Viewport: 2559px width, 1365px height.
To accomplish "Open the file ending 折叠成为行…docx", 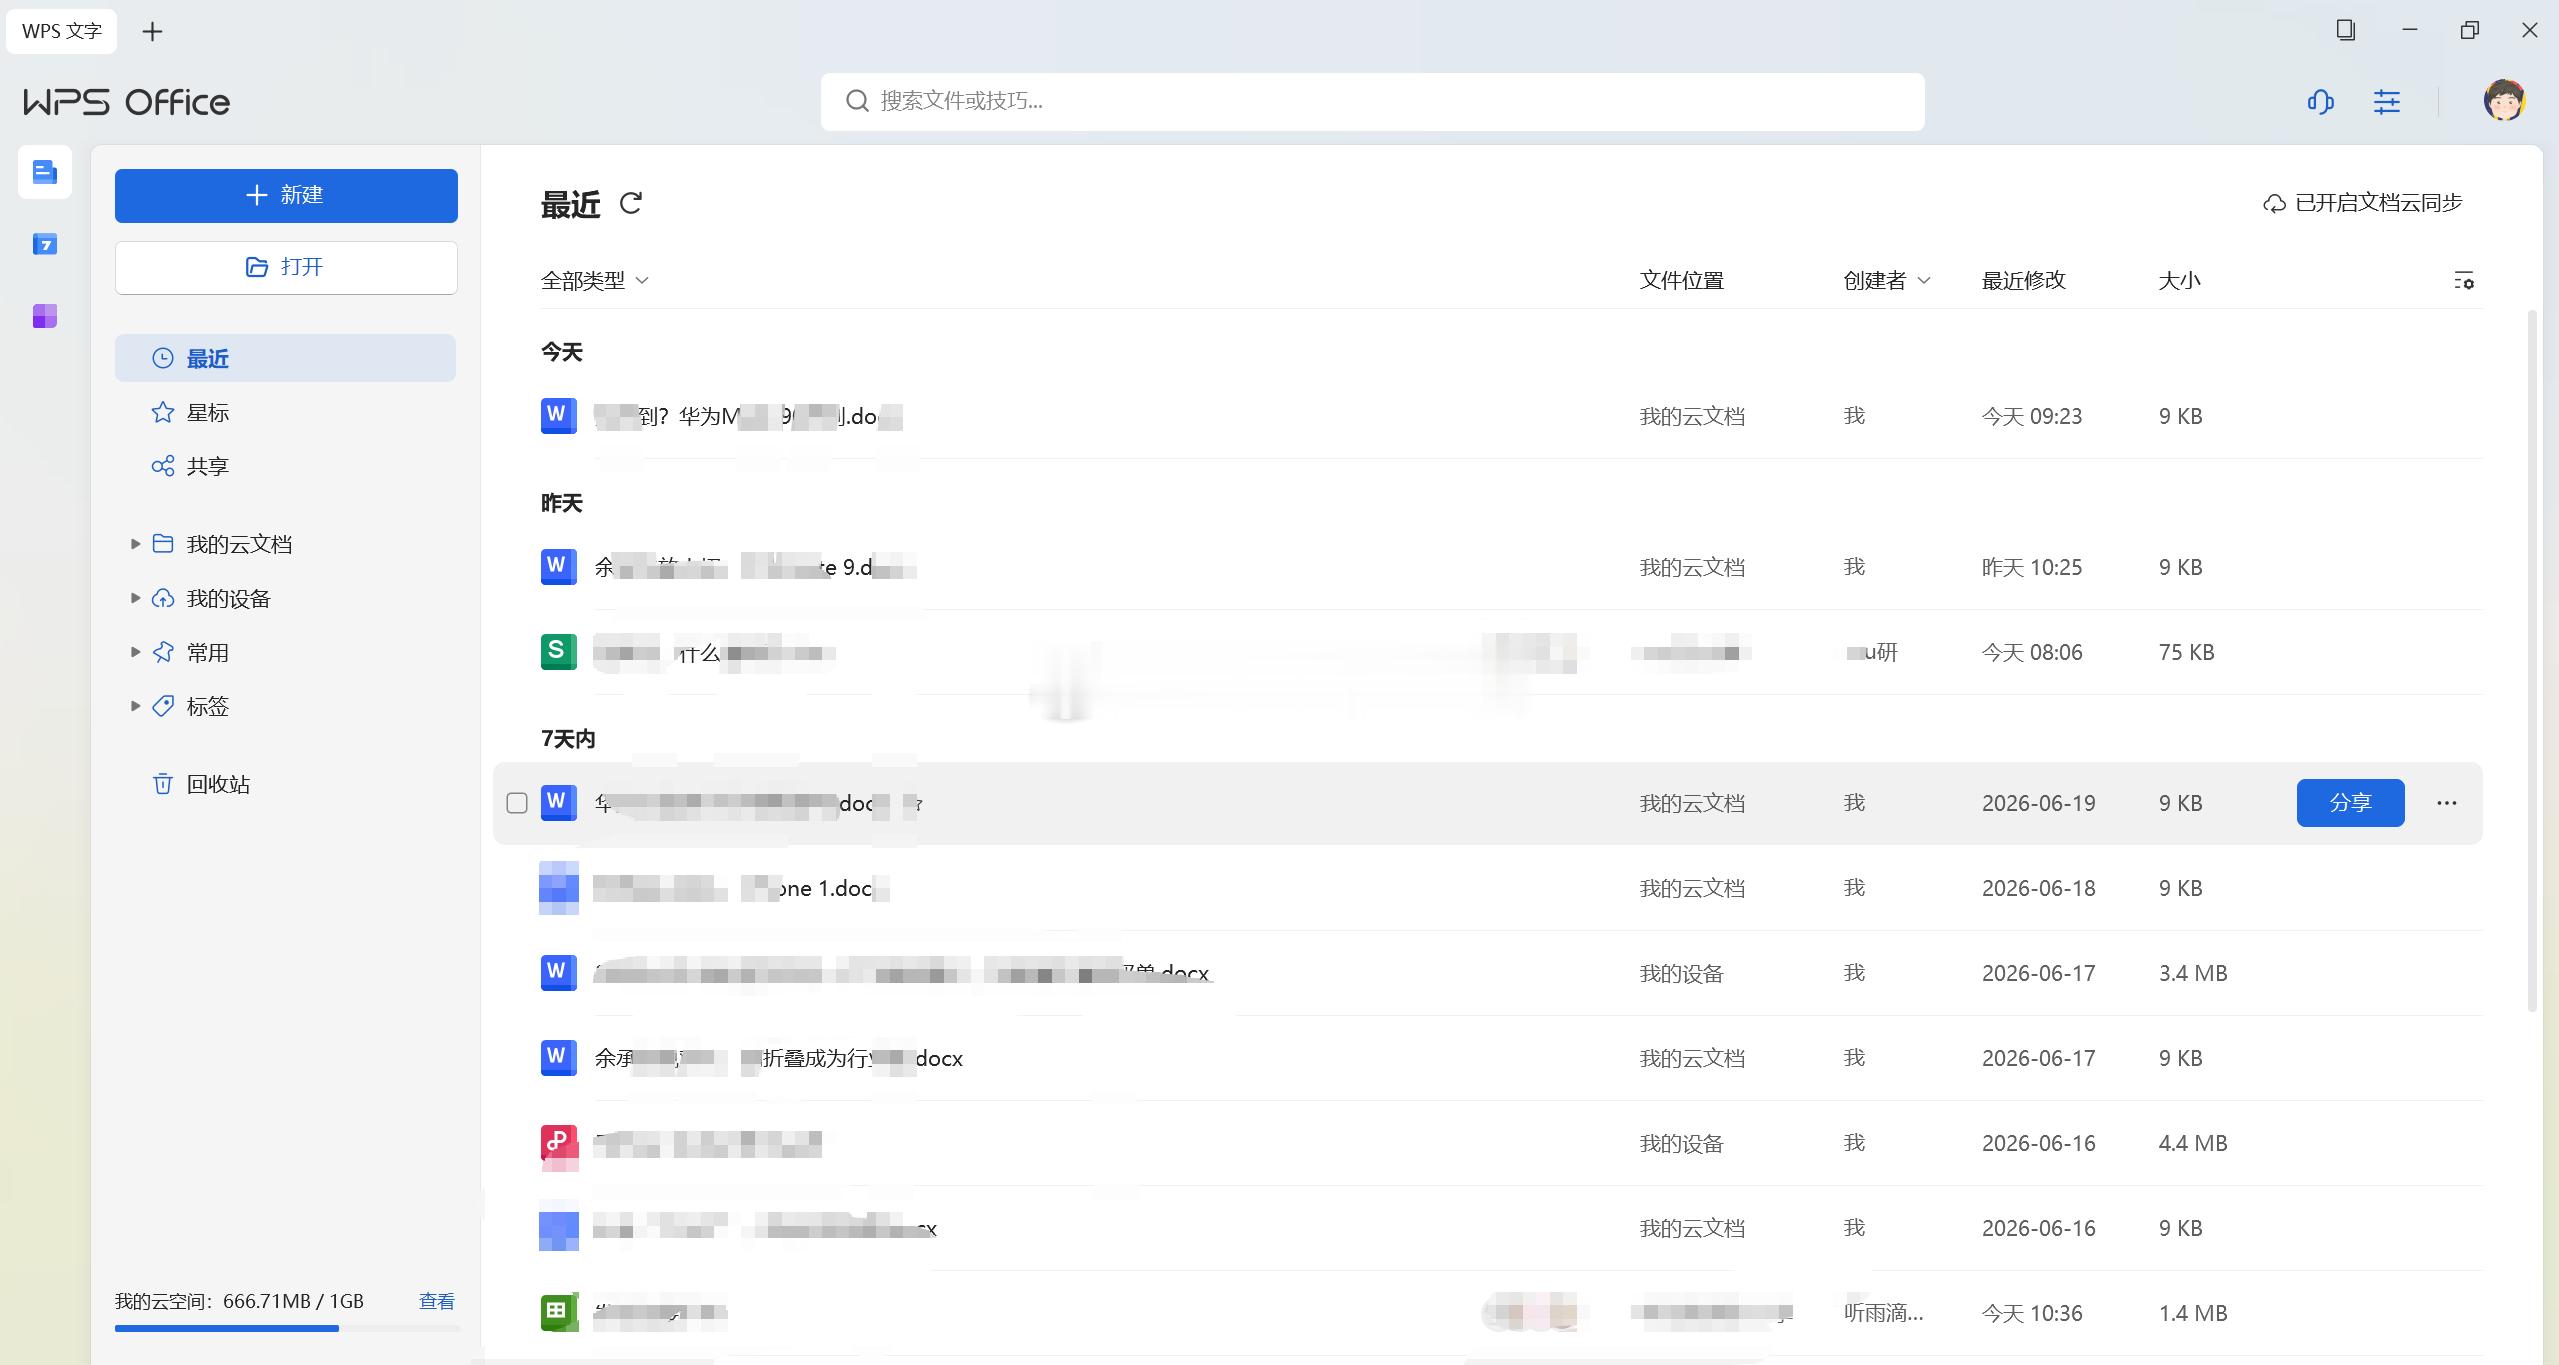I will click(778, 1058).
